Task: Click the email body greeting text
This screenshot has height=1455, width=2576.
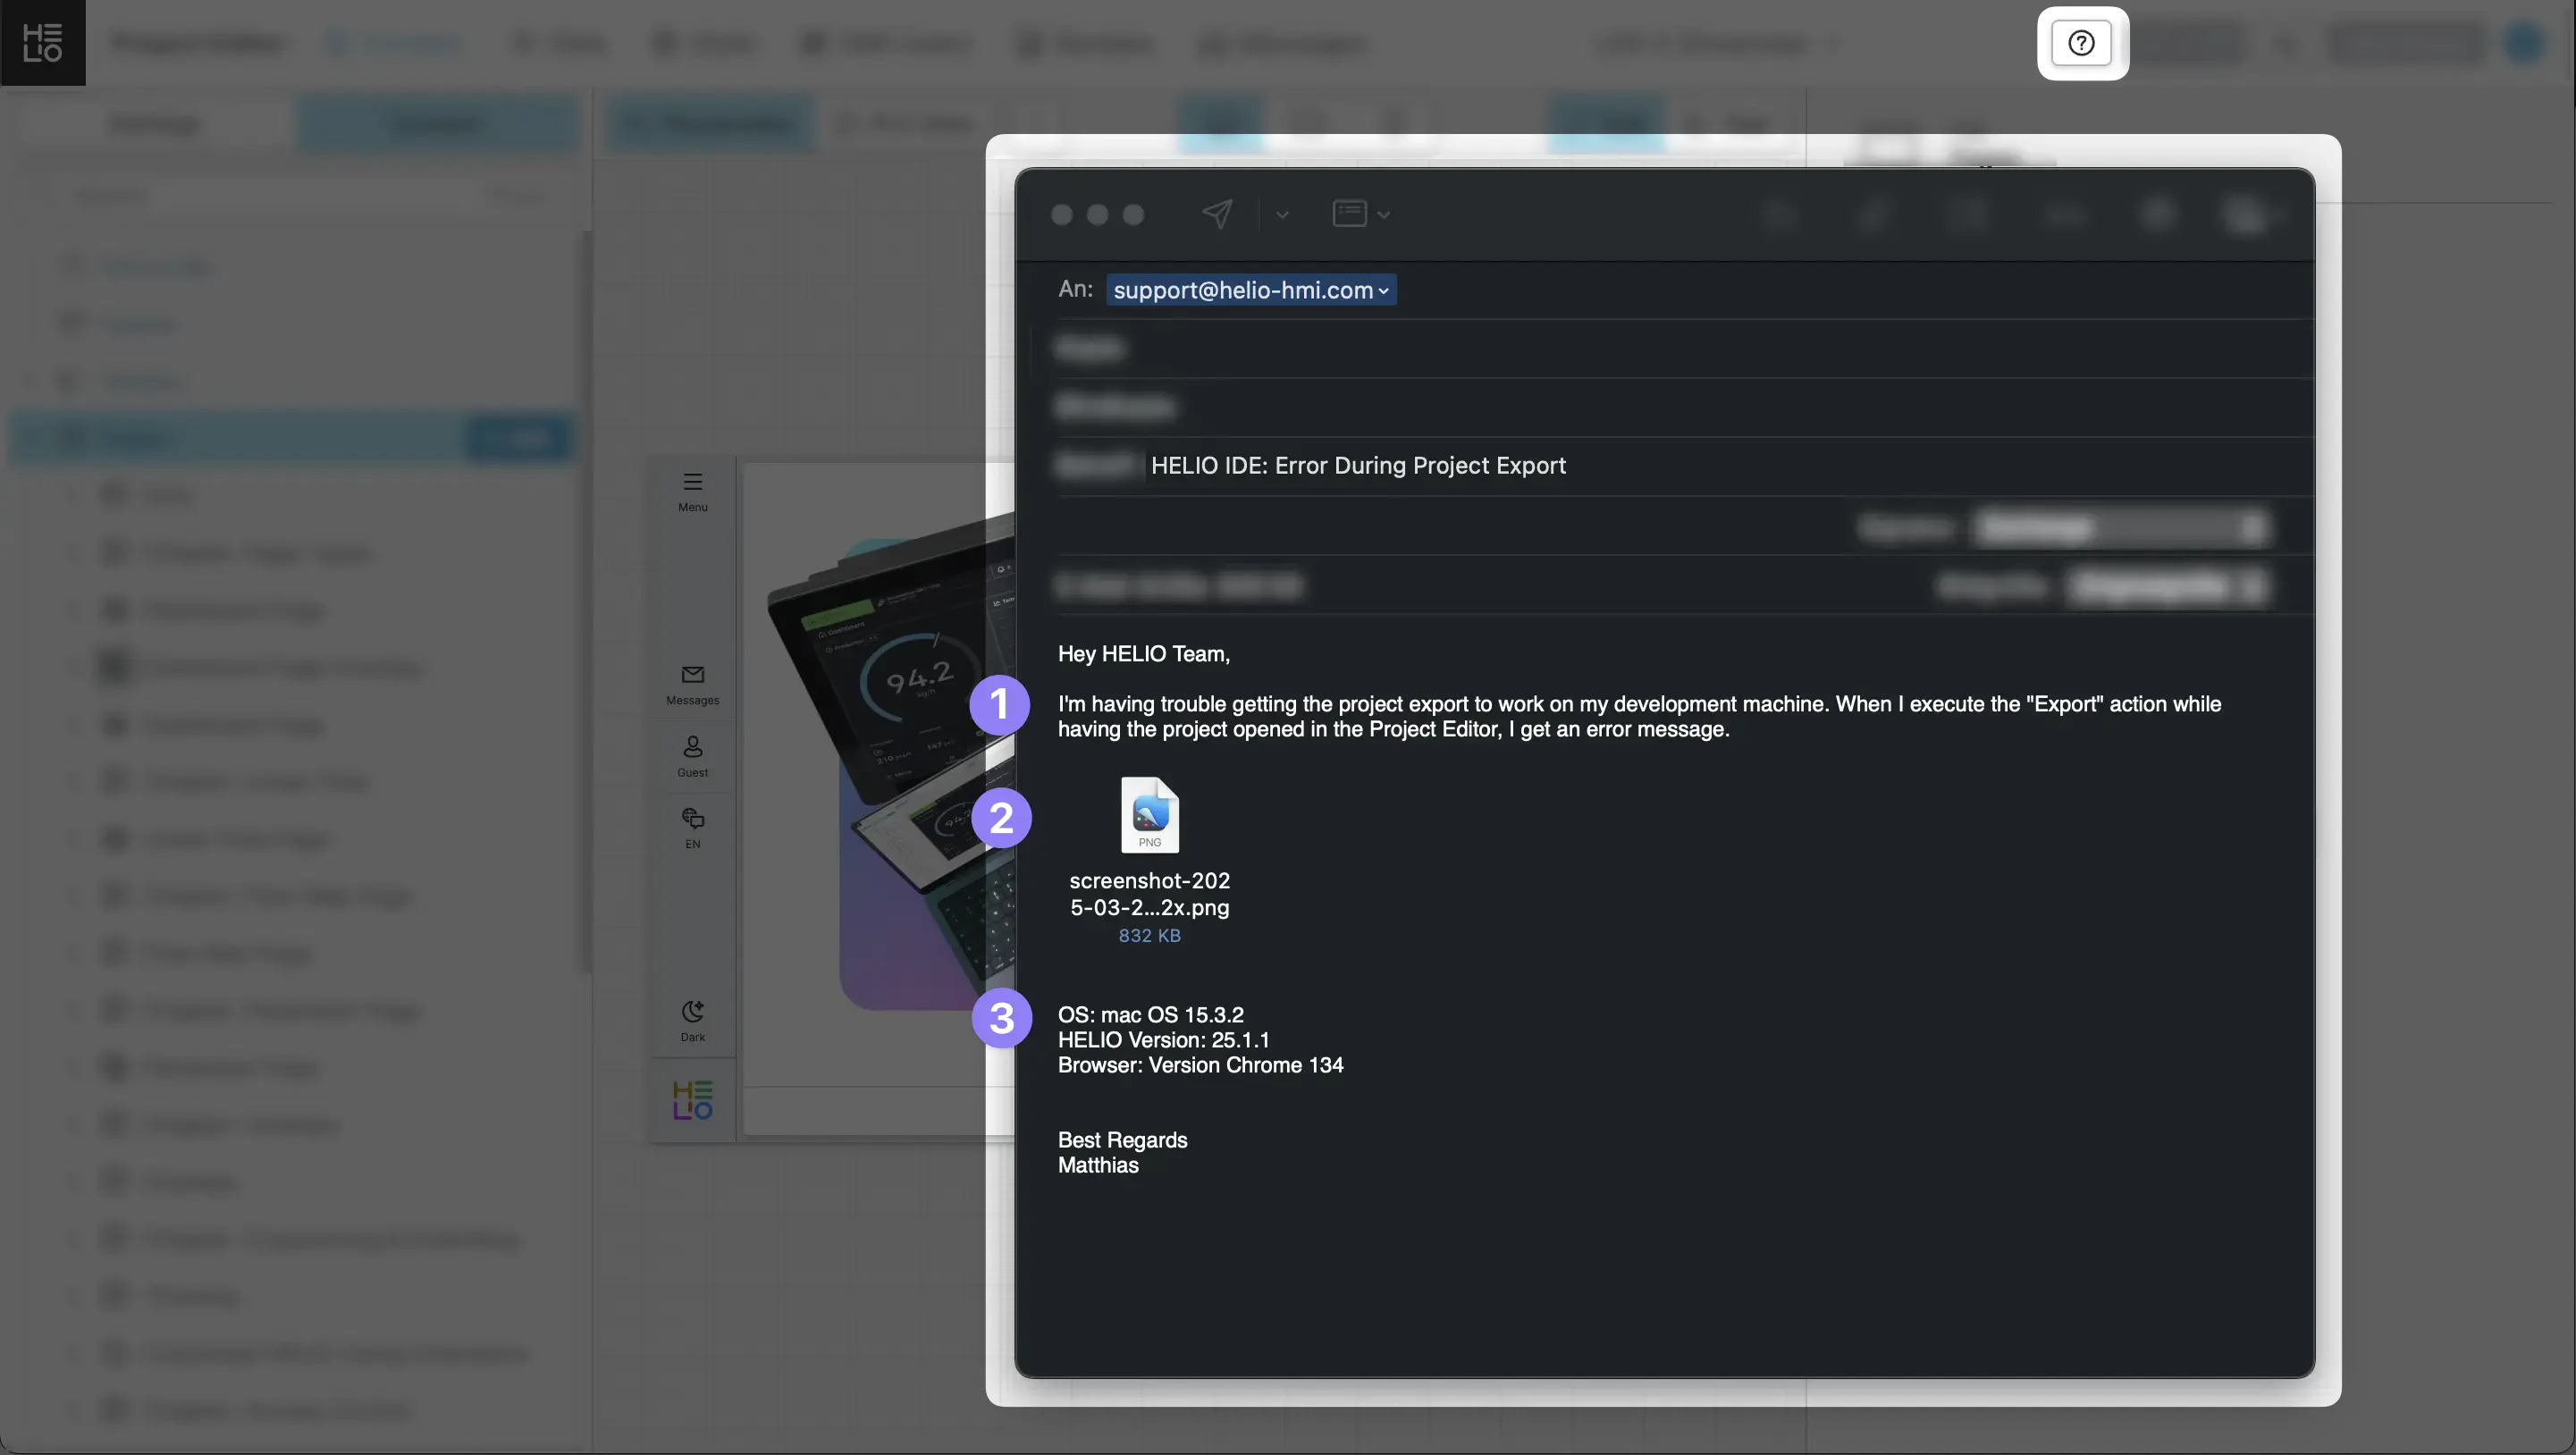Action: click(1143, 654)
